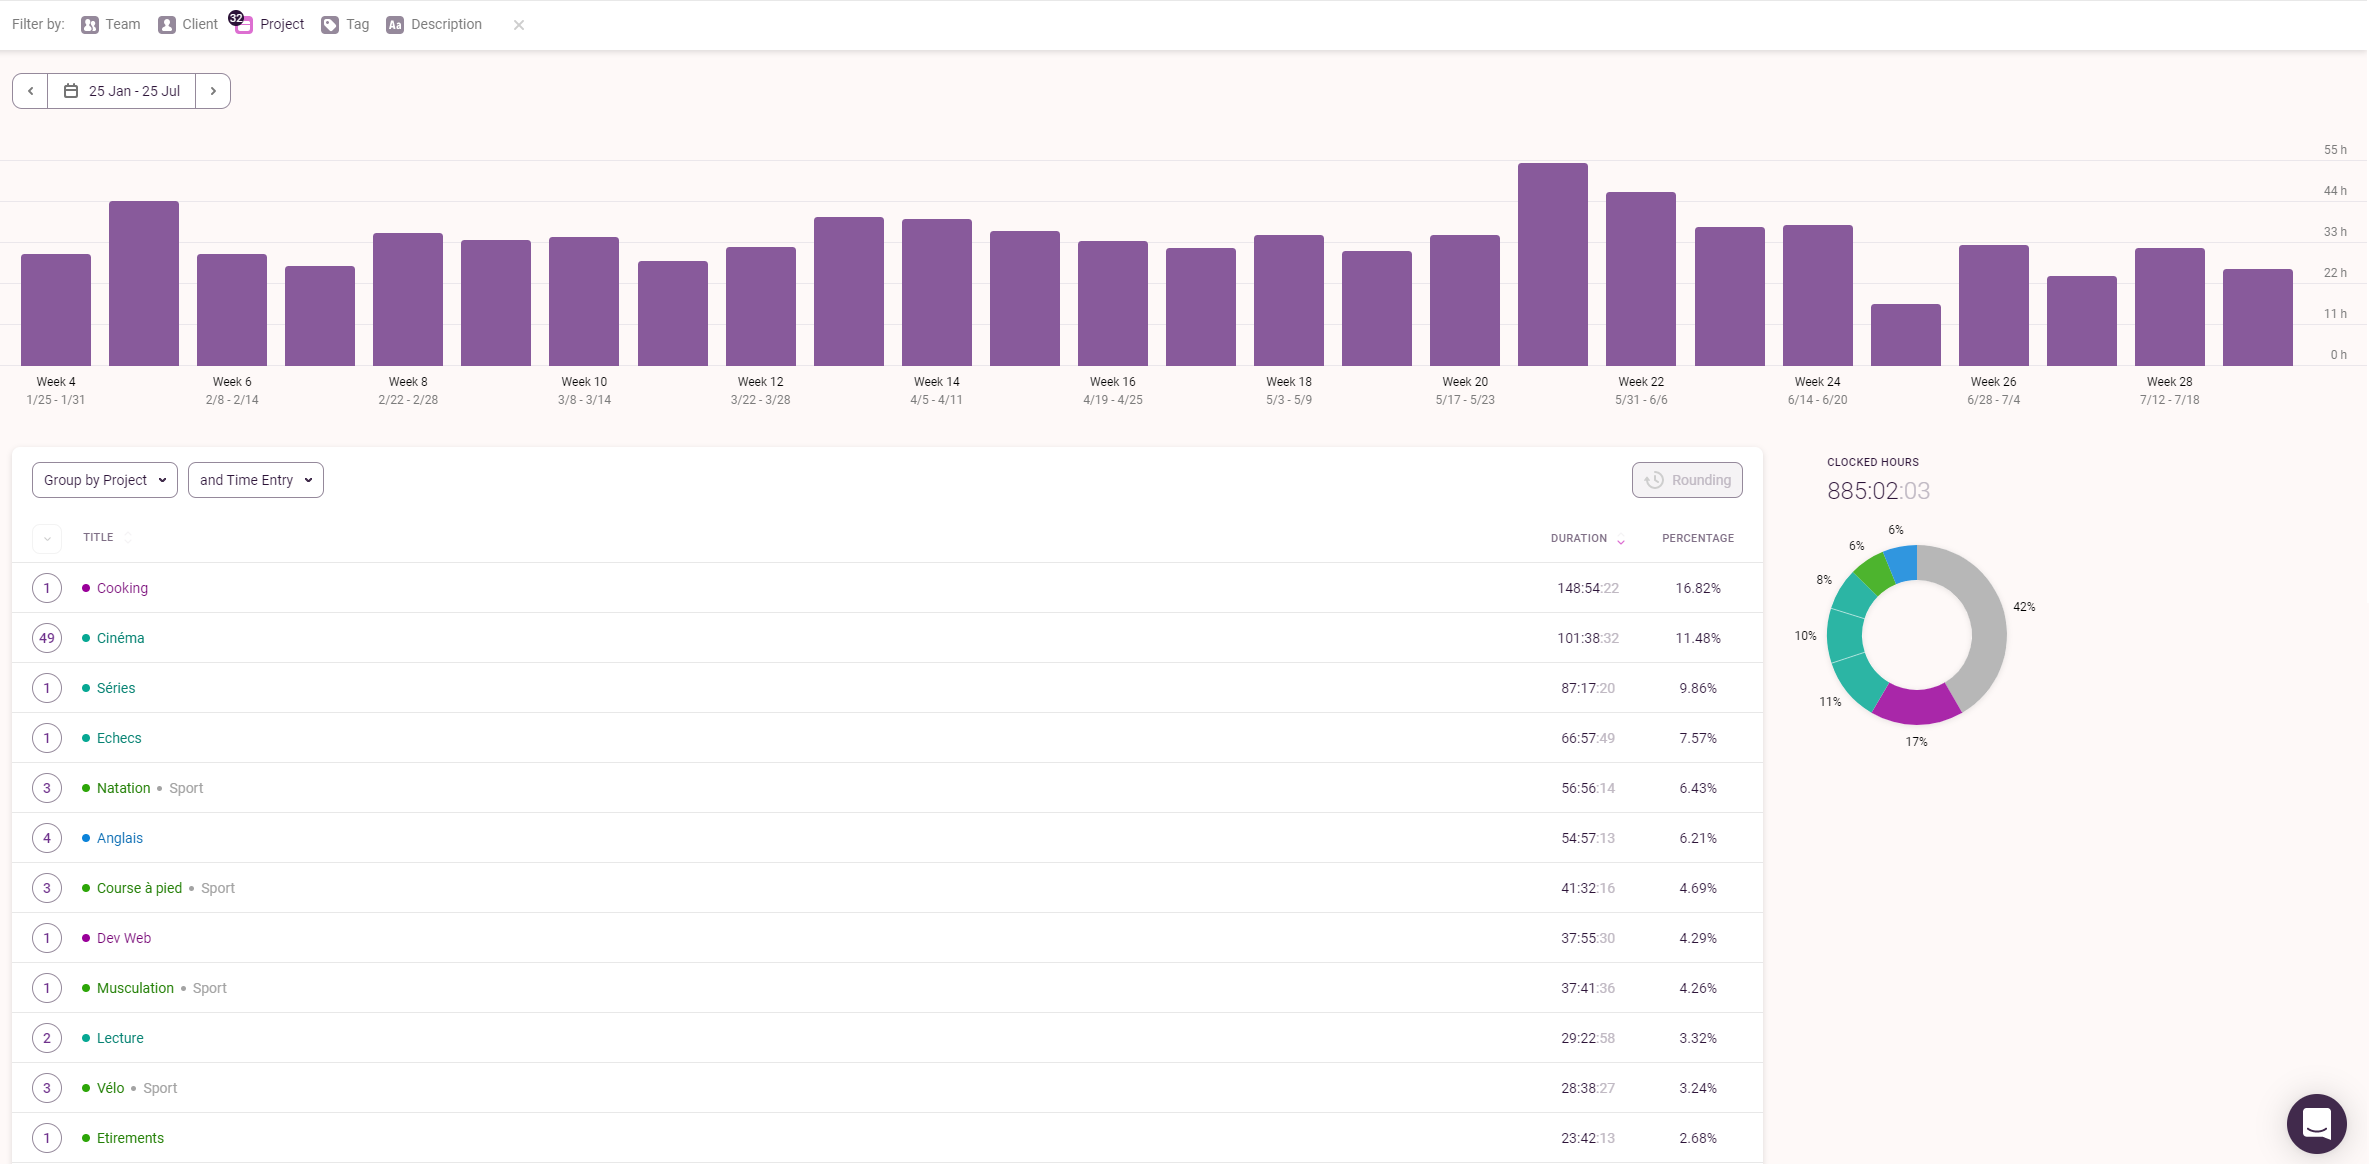Click the Client filter icon

coord(167,25)
